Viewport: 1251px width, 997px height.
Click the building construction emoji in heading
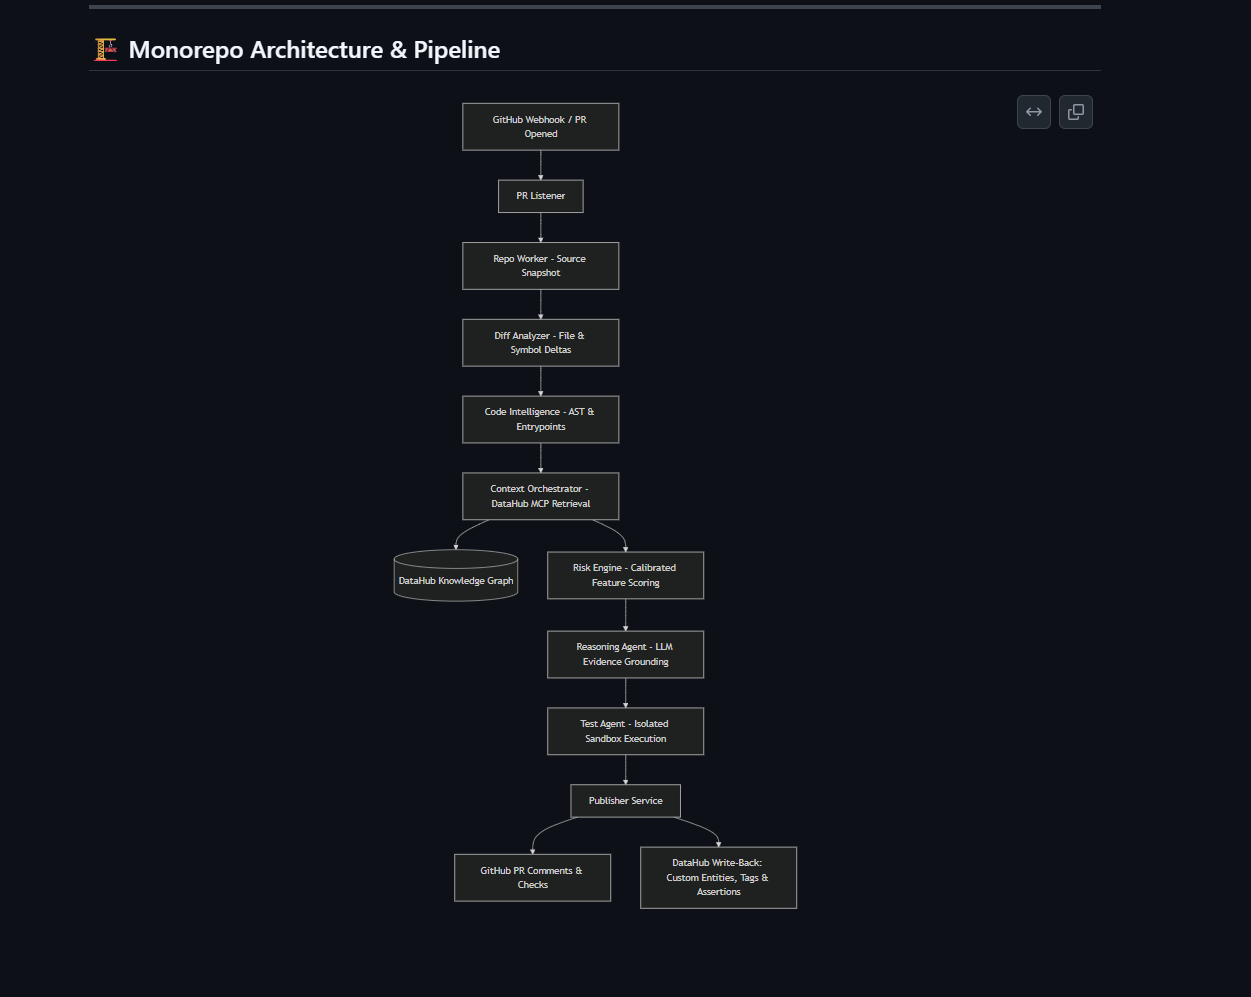tap(106, 50)
